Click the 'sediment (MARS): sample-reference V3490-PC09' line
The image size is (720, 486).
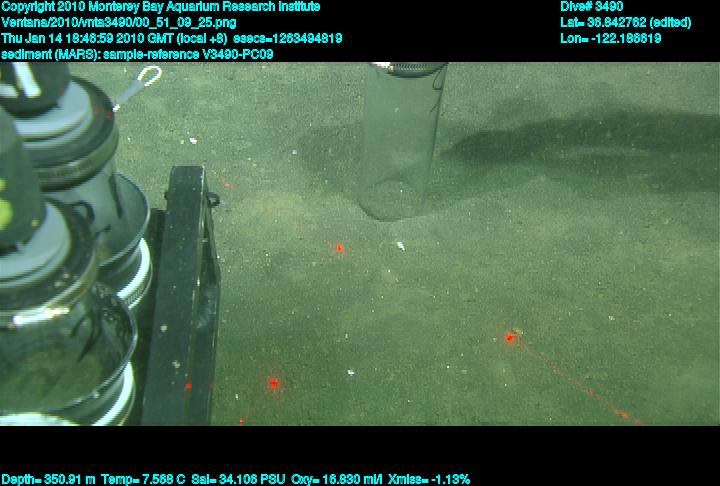(x=137, y=54)
